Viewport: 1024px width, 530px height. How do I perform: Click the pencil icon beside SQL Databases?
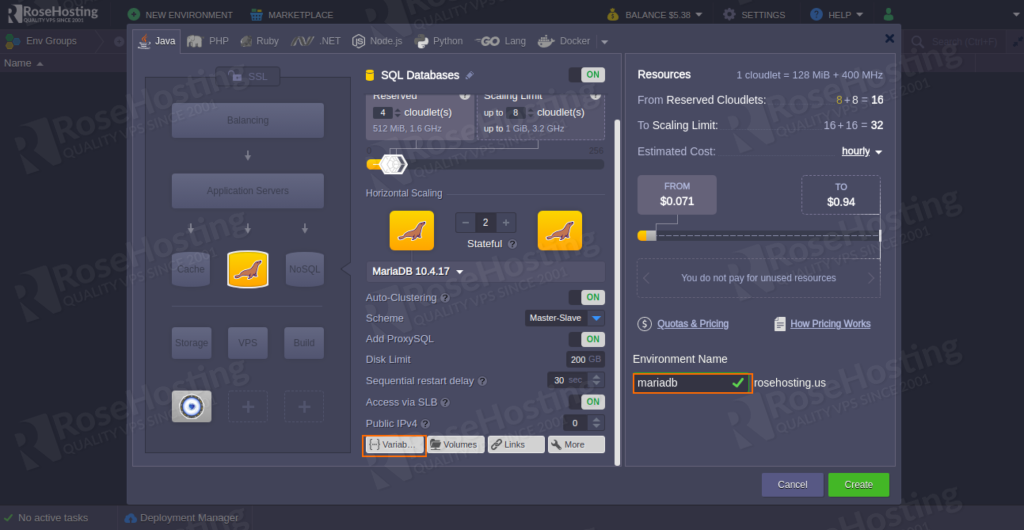point(470,75)
